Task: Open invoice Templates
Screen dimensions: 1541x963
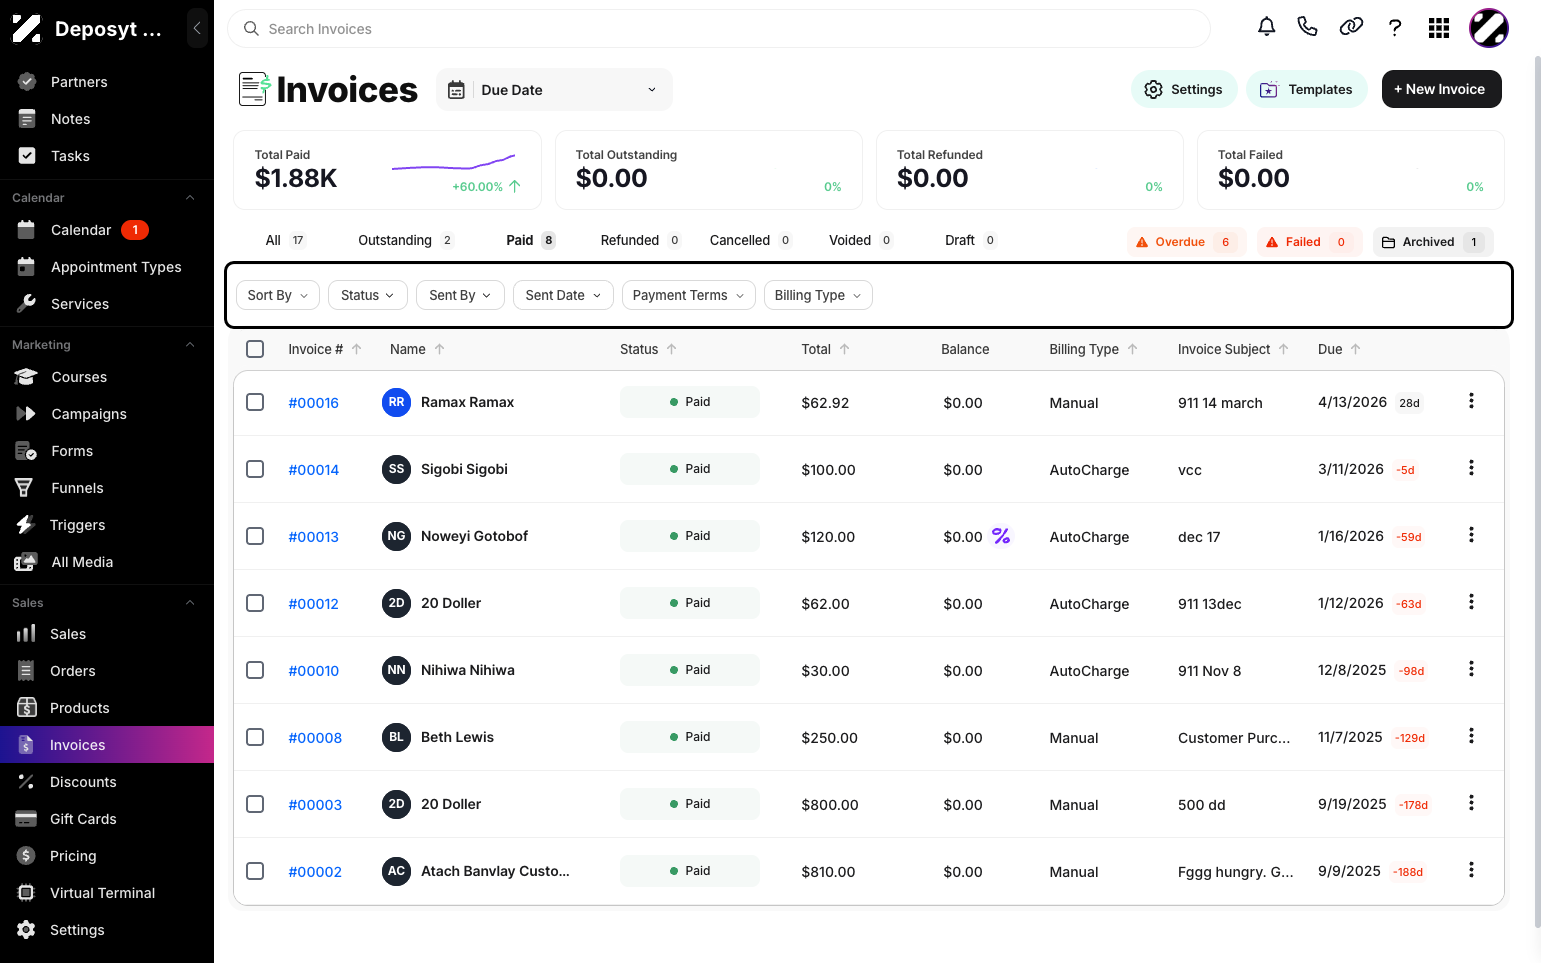Action: 1306,89
